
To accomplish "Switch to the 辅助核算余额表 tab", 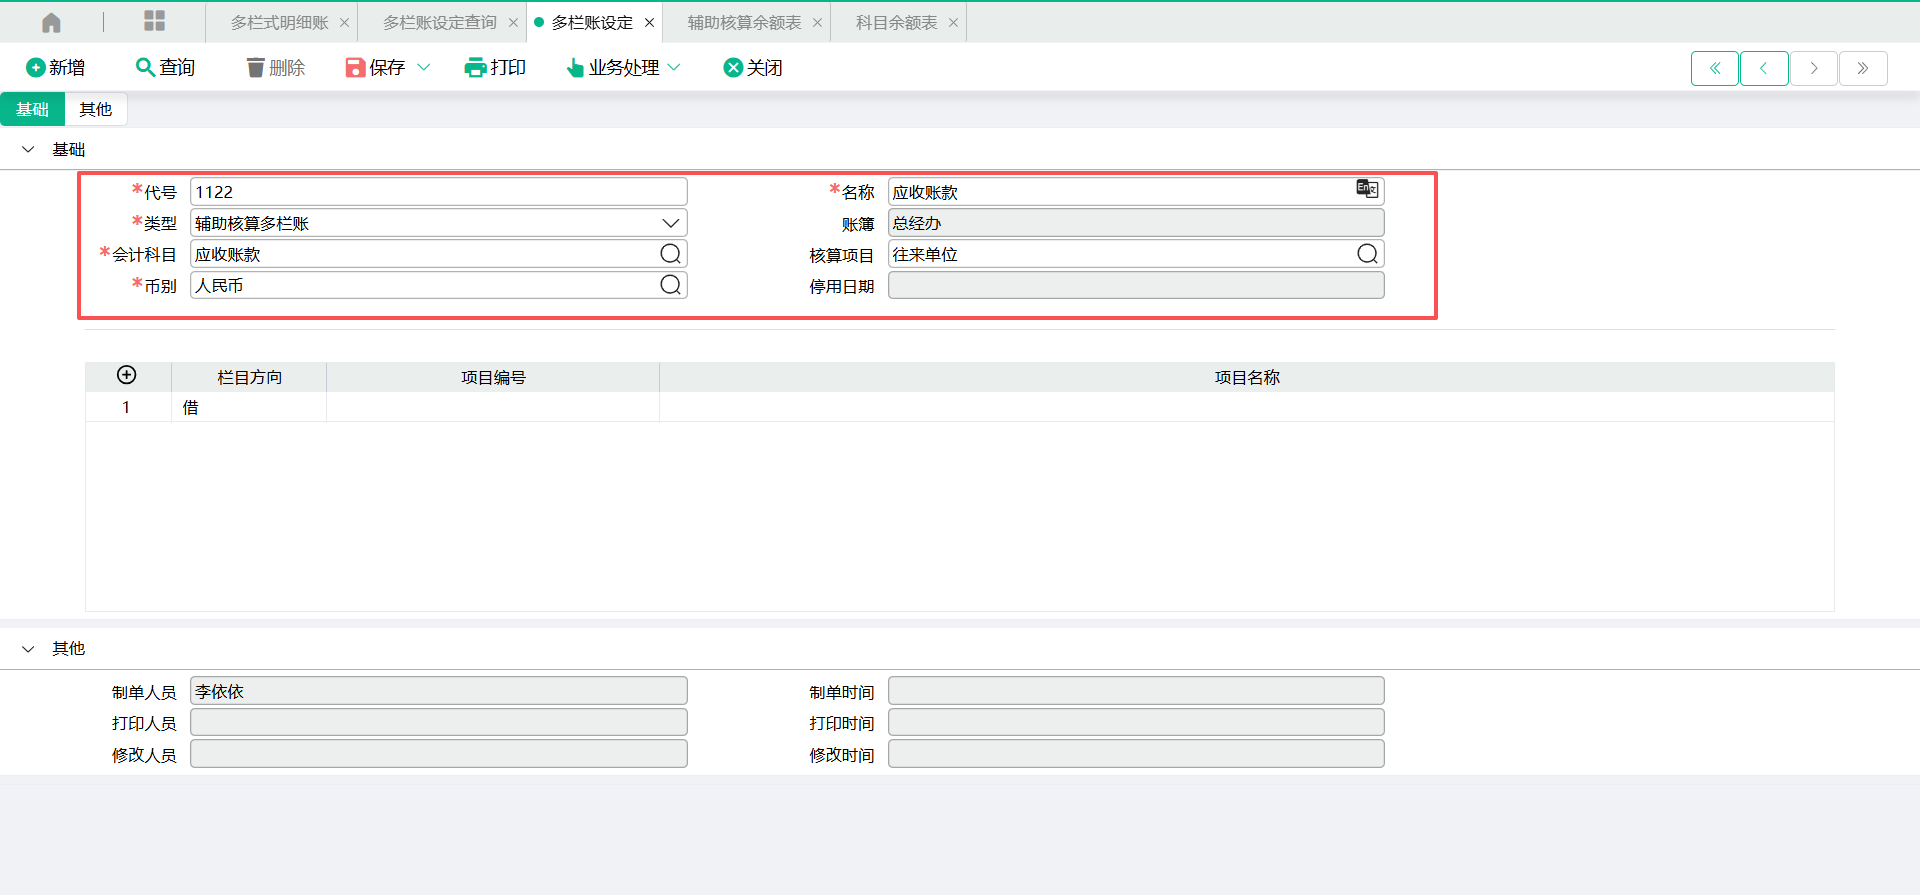I will [x=744, y=22].
